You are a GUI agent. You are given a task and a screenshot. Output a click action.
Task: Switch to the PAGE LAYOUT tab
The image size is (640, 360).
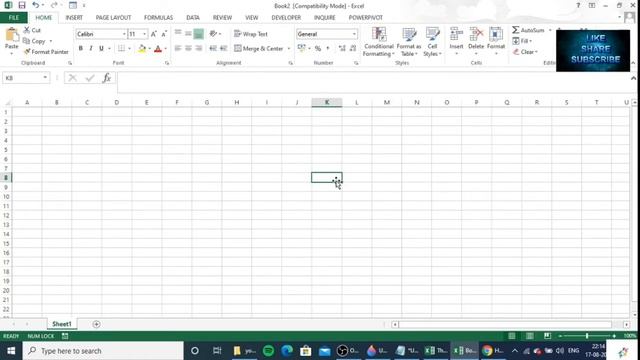tap(113, 18)
